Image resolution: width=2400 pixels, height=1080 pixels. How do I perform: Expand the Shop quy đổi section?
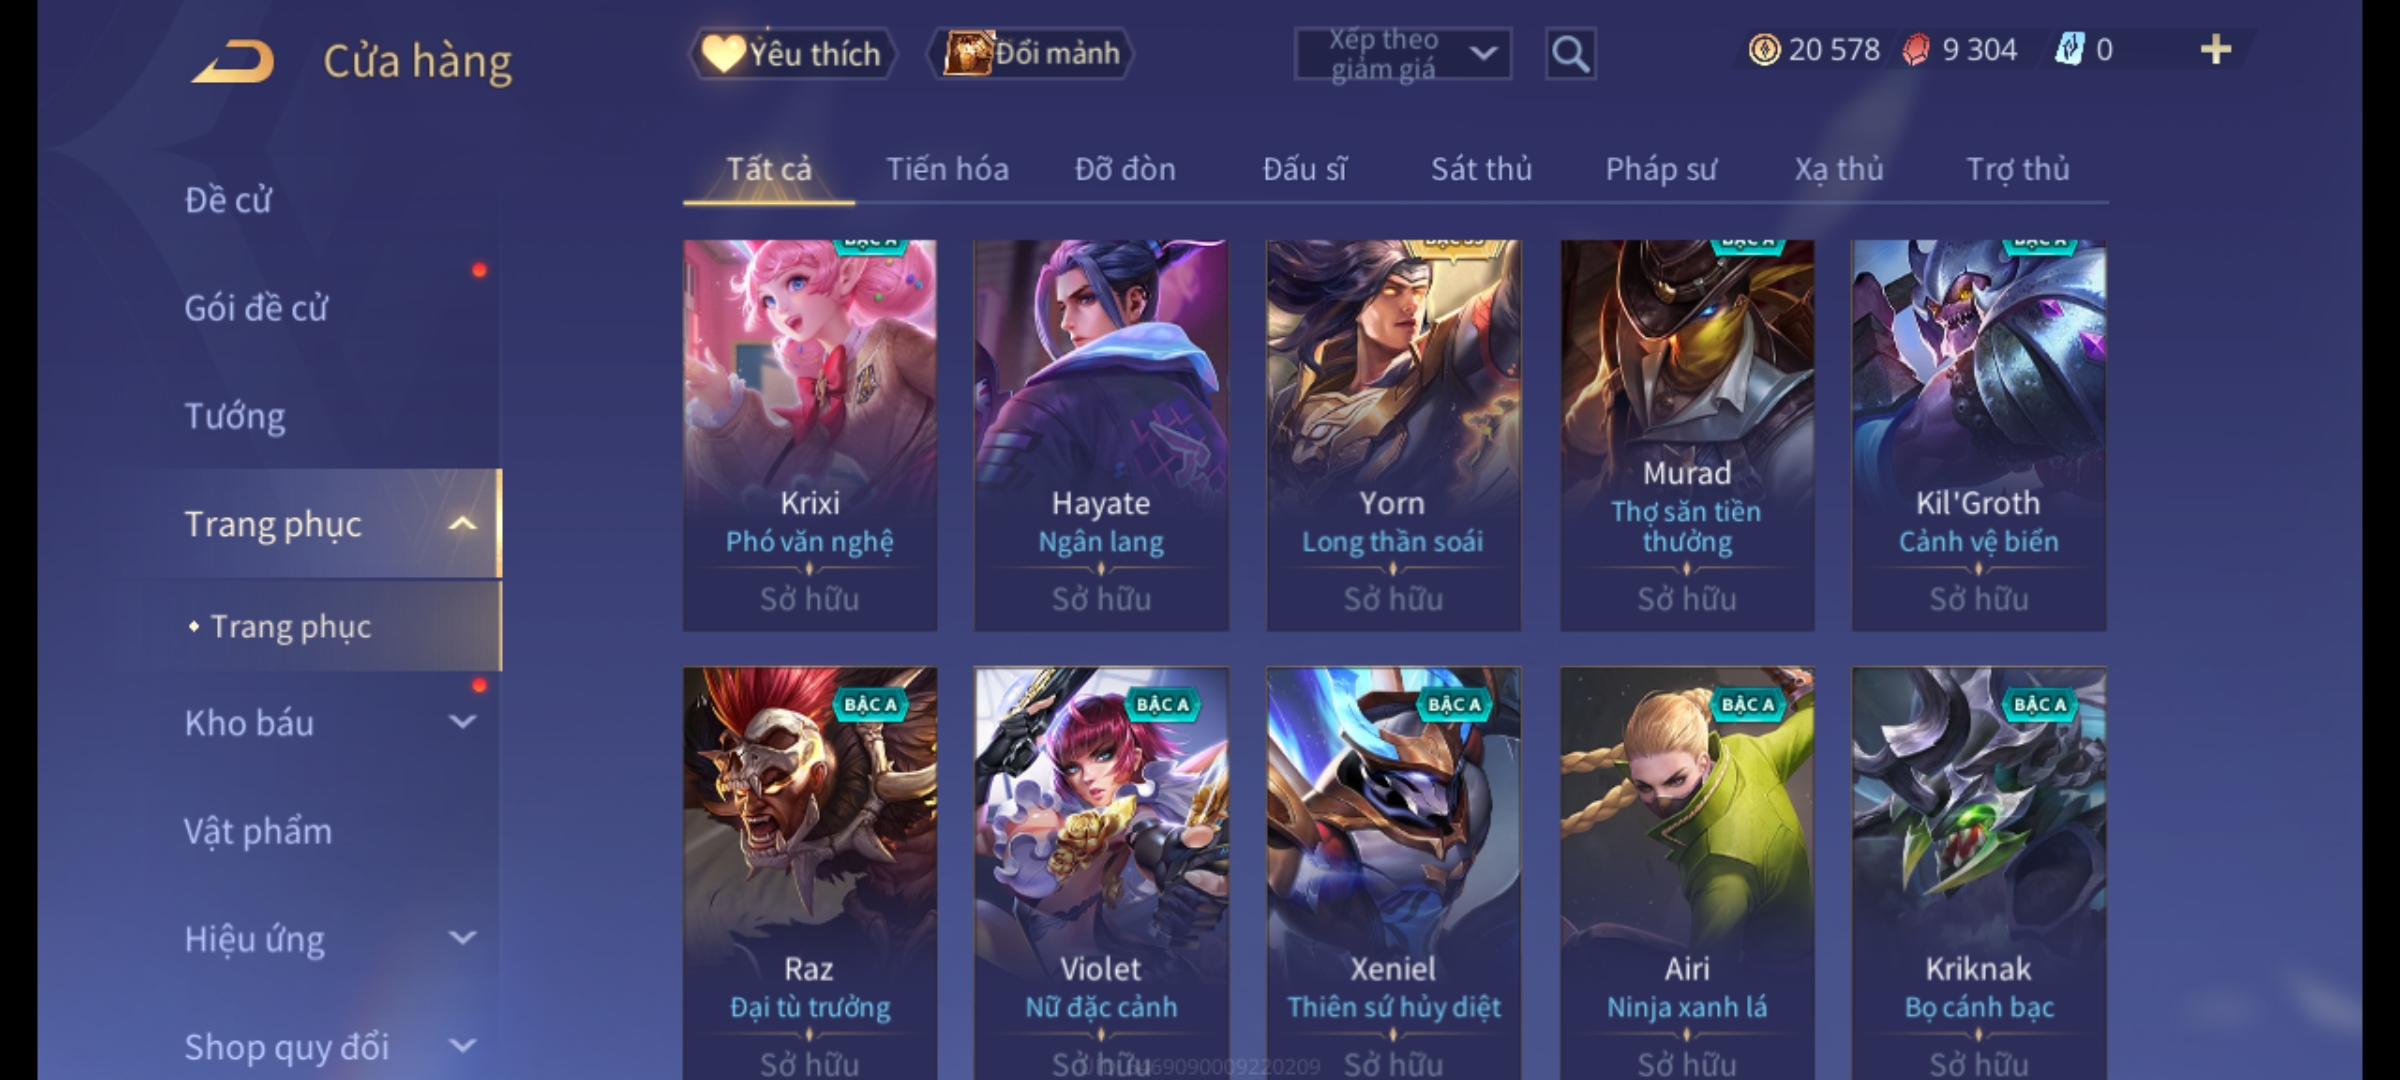click(462, 1046)
